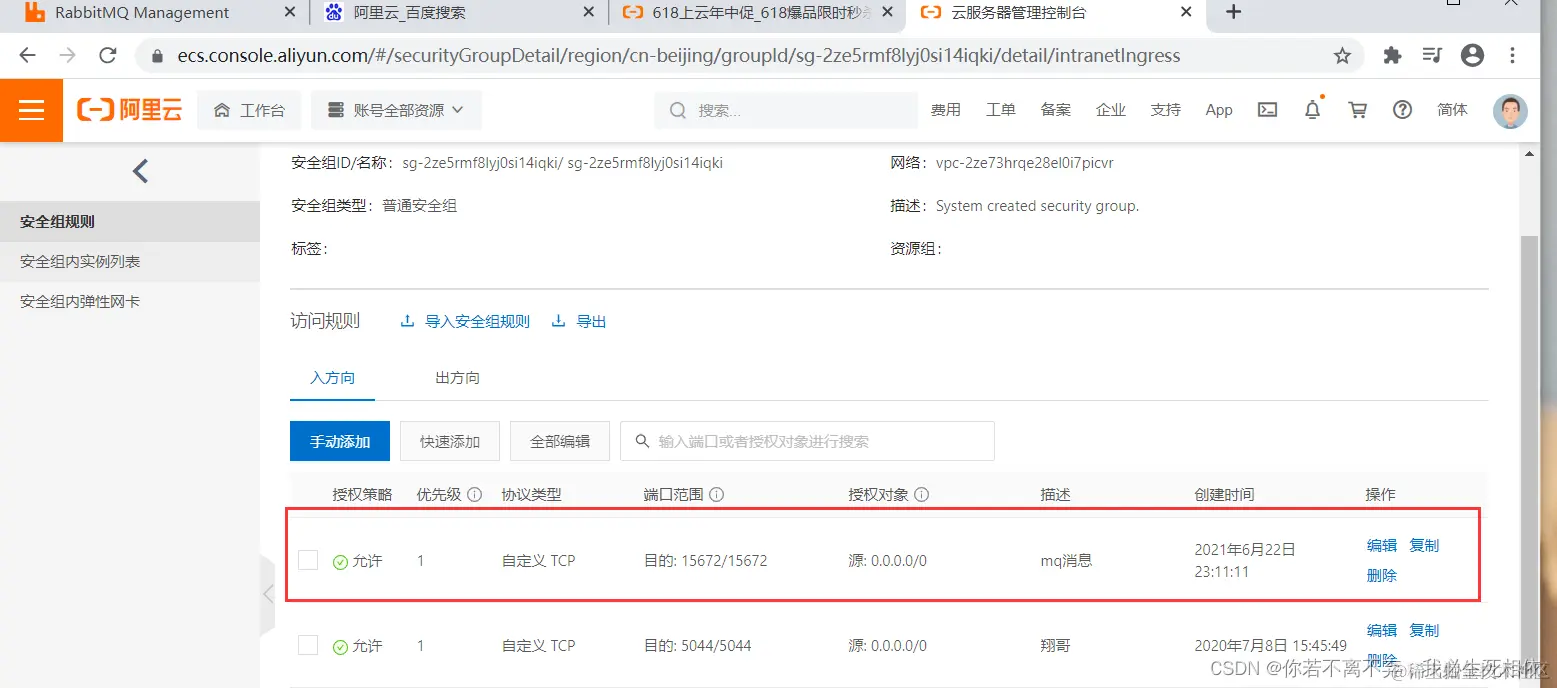This screenshot has height=688, width=1557.
Task: View notifications via the bell icon
Action: pyautogui.click(x=1312, y=110)
